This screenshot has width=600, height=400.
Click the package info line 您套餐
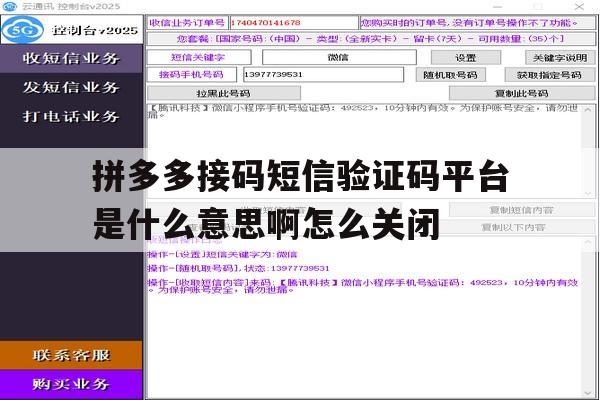point(371,39)
